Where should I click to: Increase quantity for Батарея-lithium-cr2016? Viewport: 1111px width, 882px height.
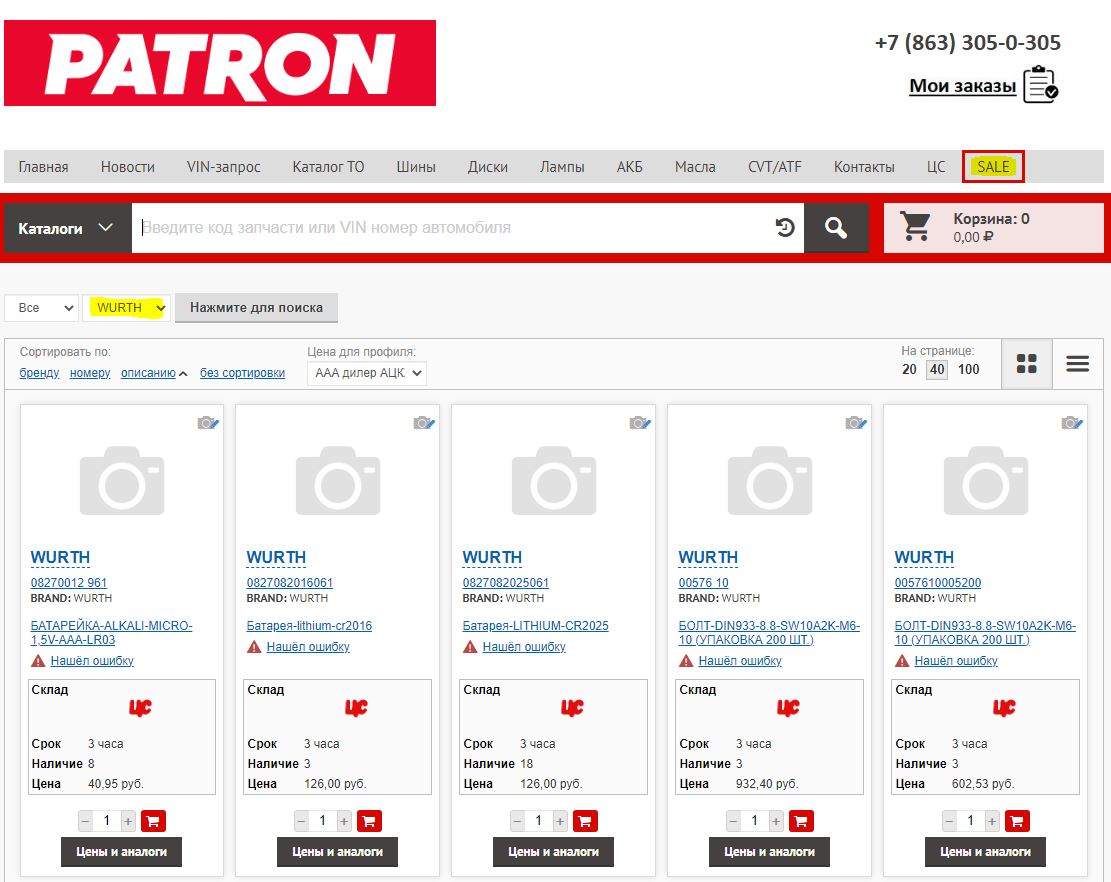[x=344, y=822]
